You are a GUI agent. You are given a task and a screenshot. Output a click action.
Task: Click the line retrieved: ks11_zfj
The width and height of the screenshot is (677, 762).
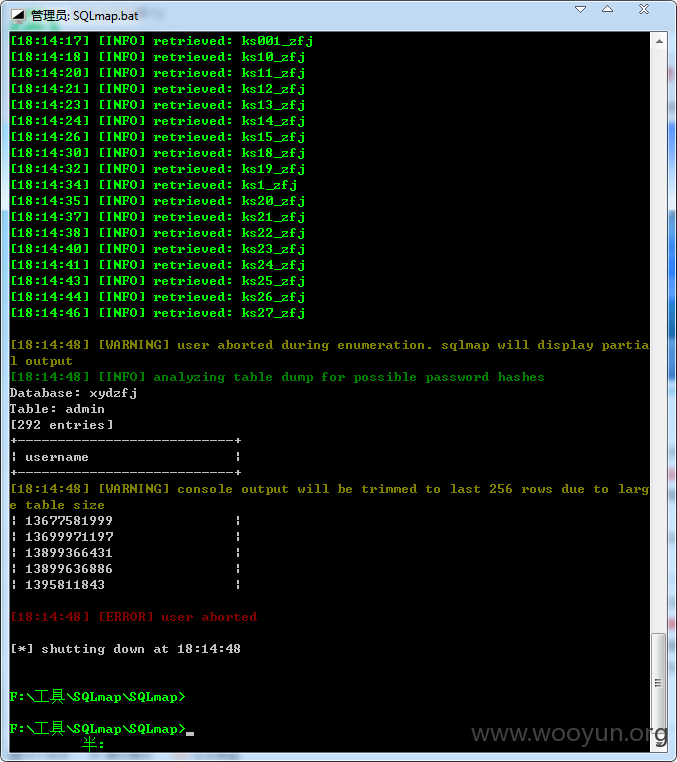[x=157, y=73]
